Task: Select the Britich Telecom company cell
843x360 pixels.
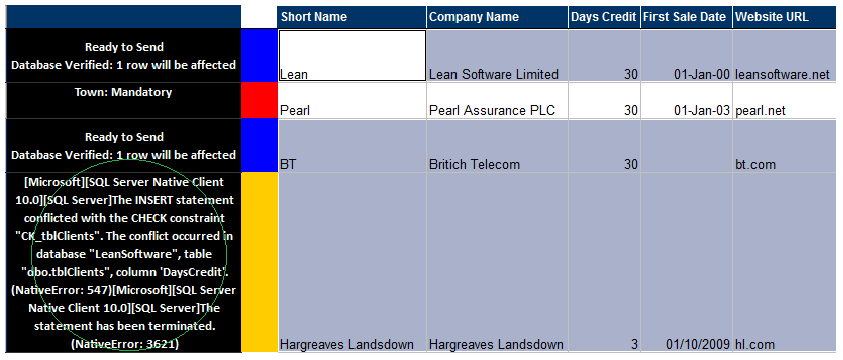Action: [497, 146]
